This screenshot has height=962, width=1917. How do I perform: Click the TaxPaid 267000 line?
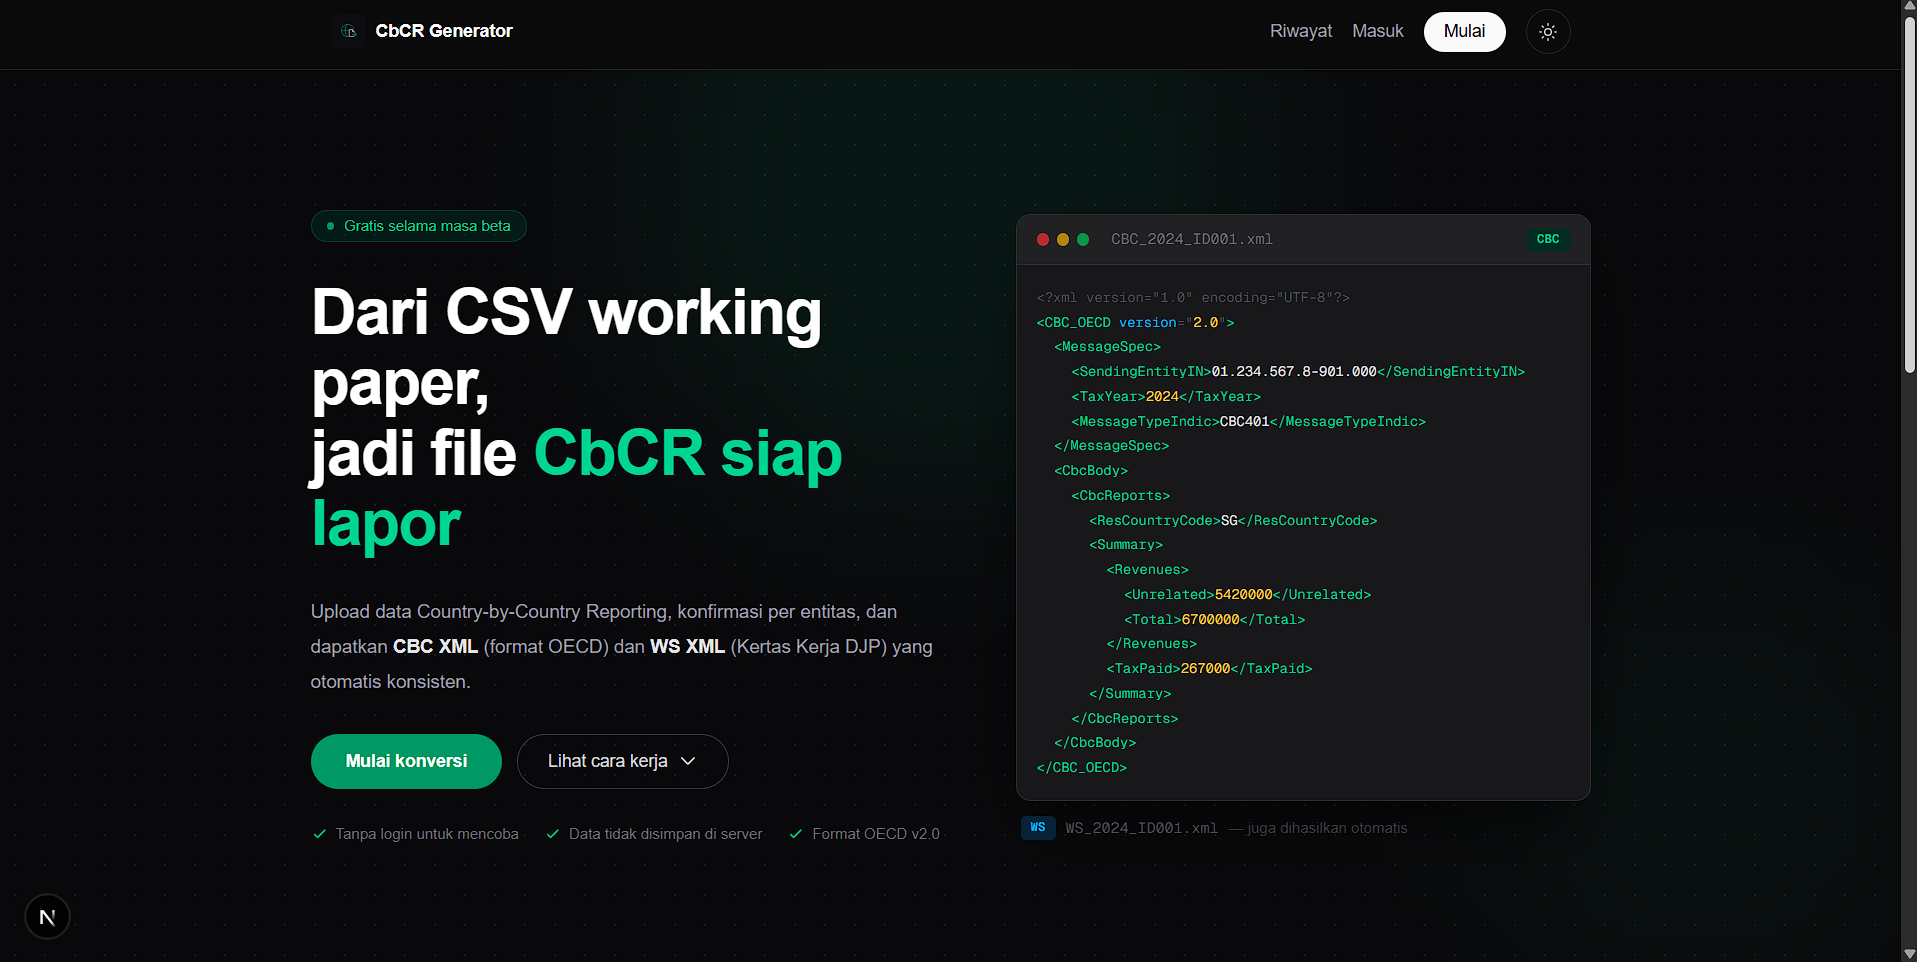pyautogui.click(x=1209, y=669)
